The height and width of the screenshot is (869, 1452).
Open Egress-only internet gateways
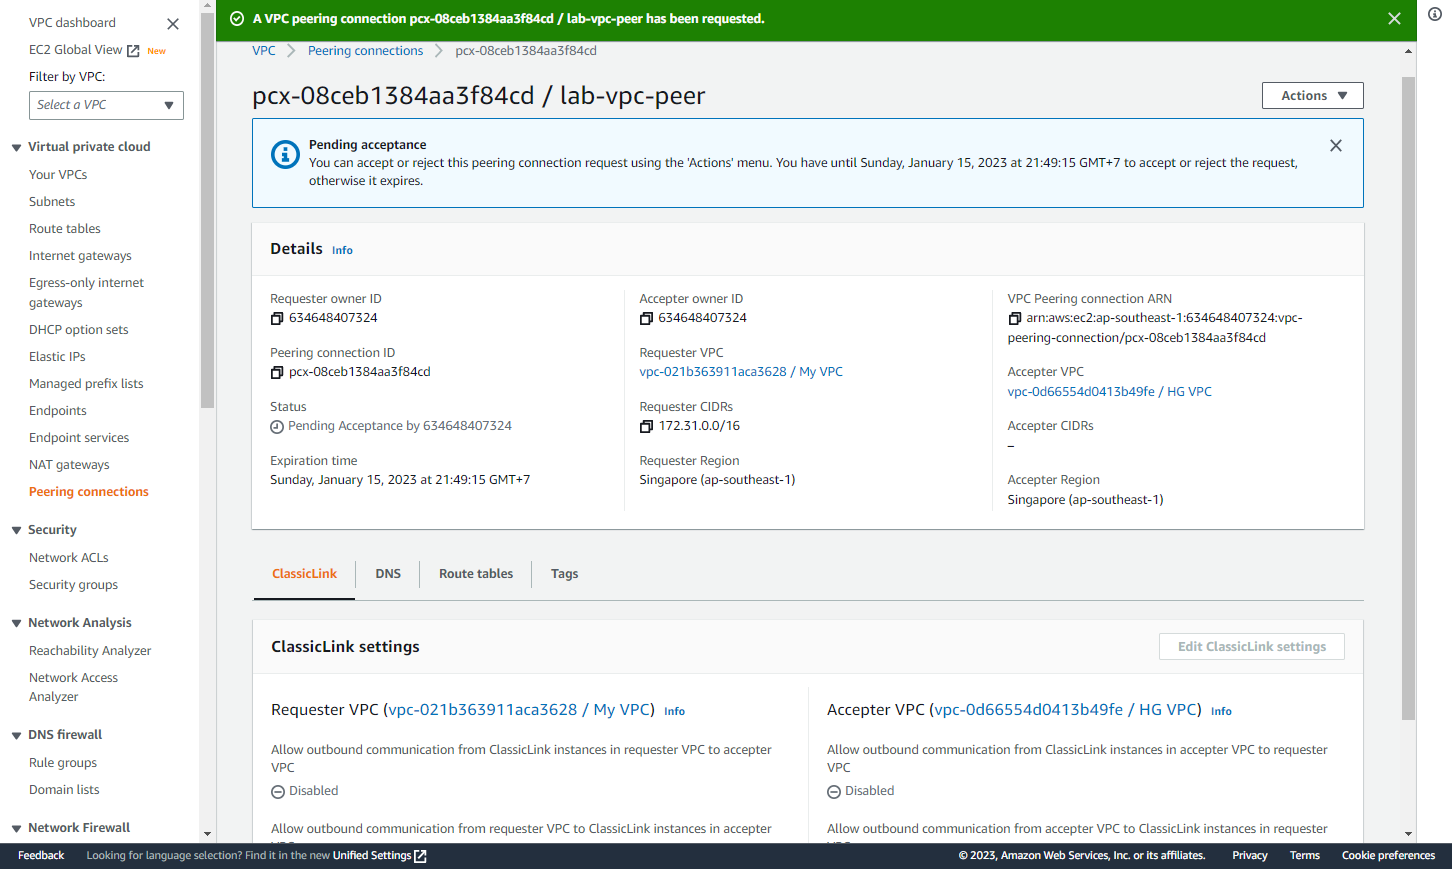tap(86, 293)
